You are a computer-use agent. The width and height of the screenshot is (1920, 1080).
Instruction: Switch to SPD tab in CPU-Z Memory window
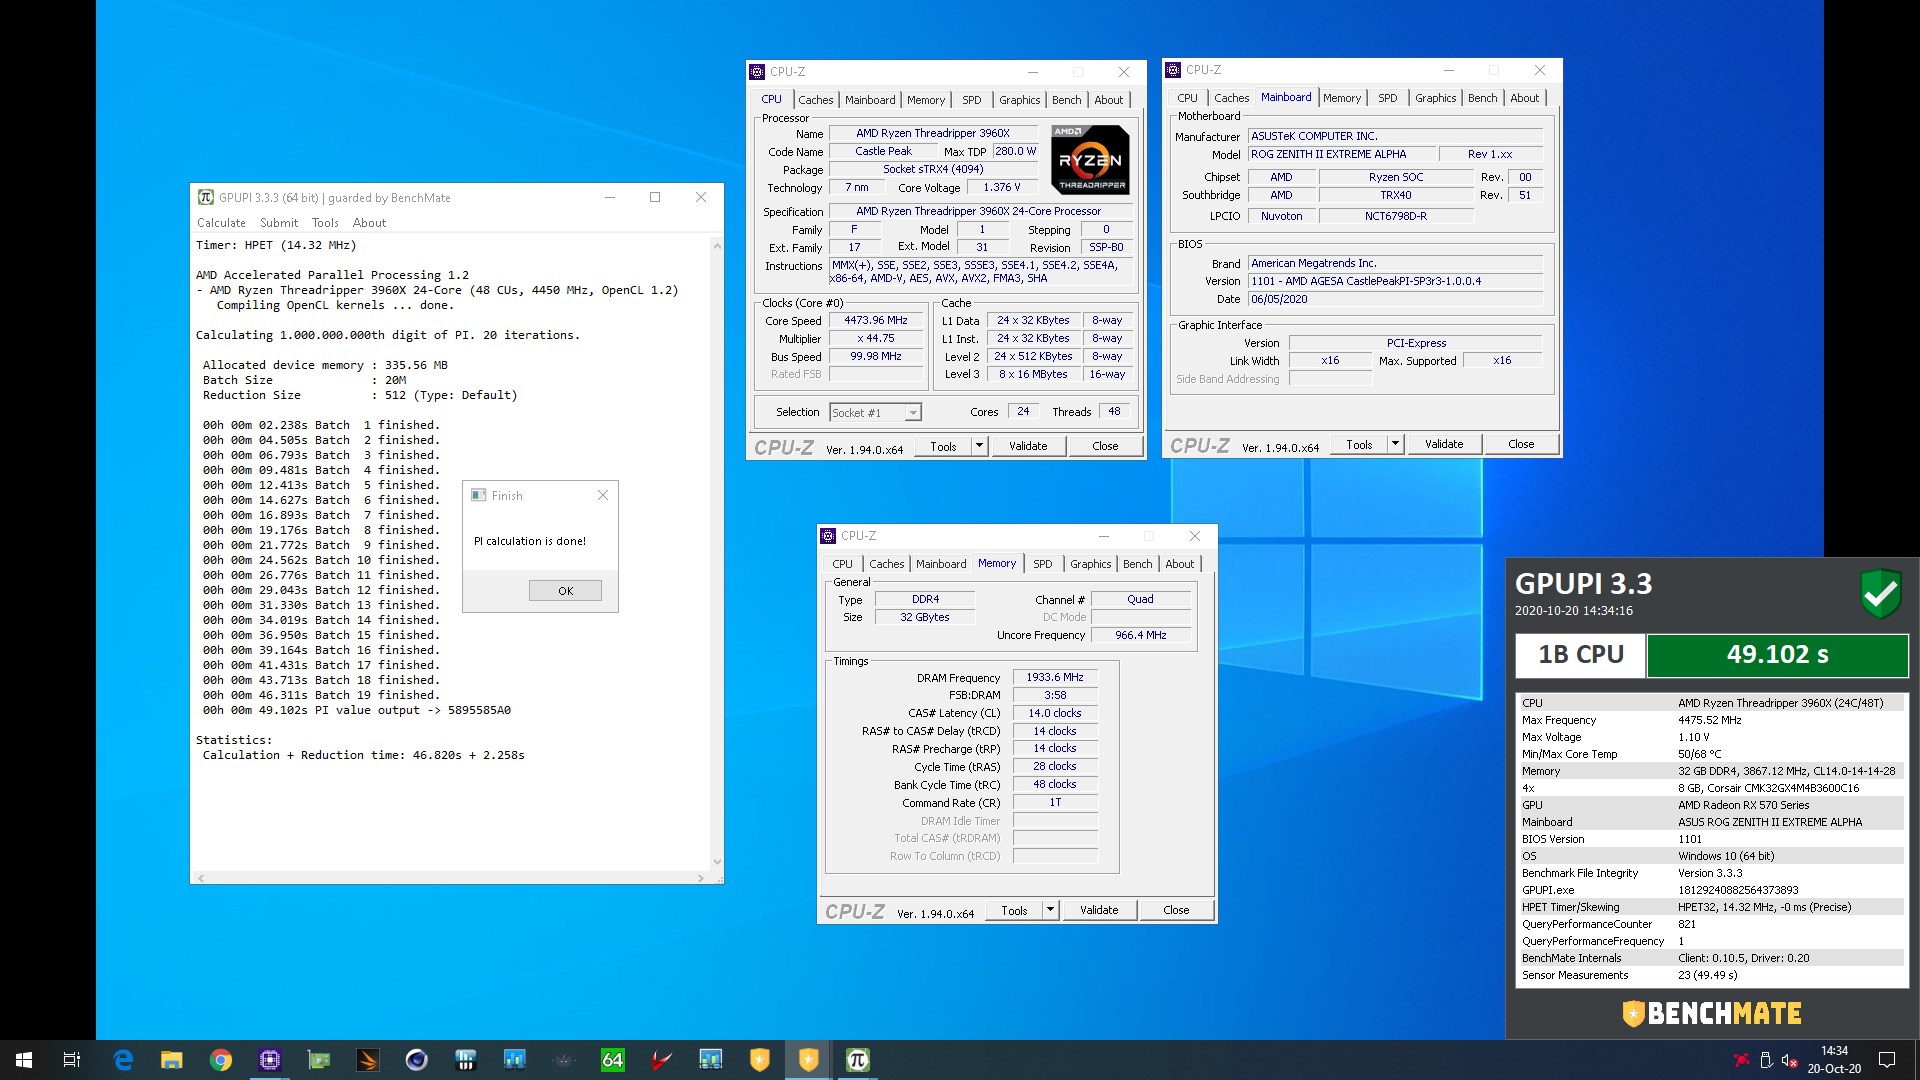1042,564
